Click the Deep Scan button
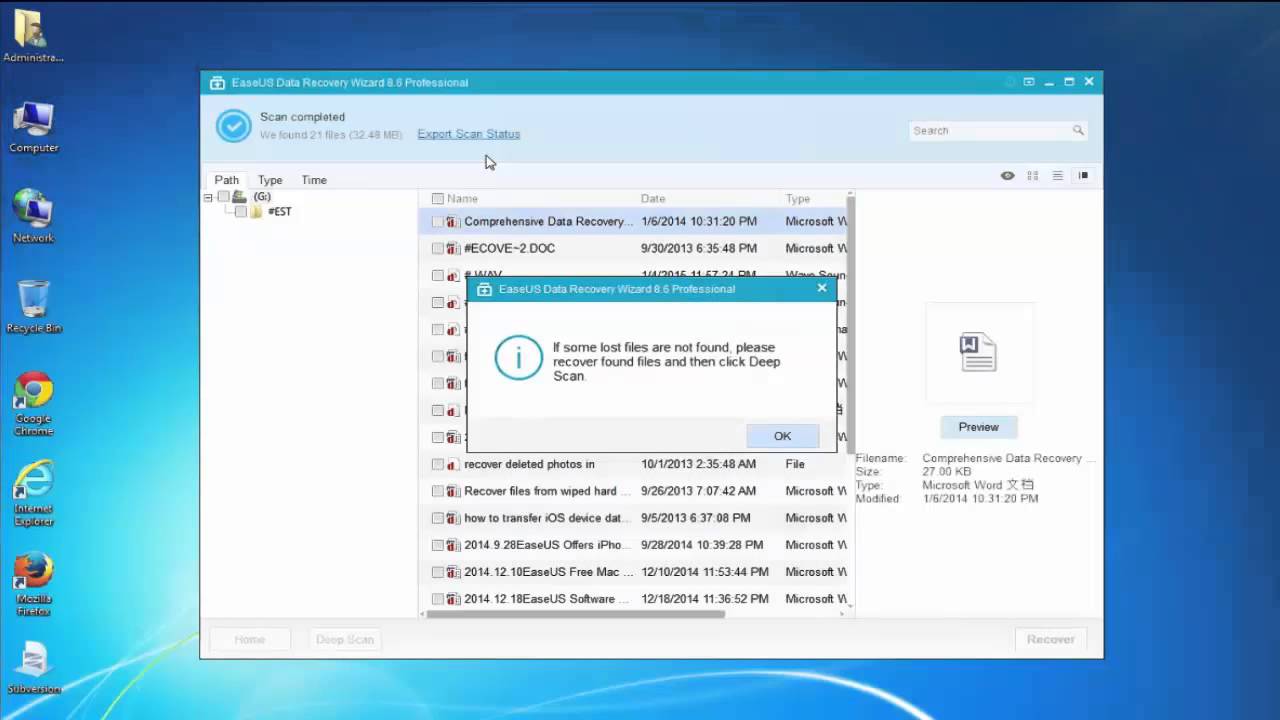 [345, 639]
